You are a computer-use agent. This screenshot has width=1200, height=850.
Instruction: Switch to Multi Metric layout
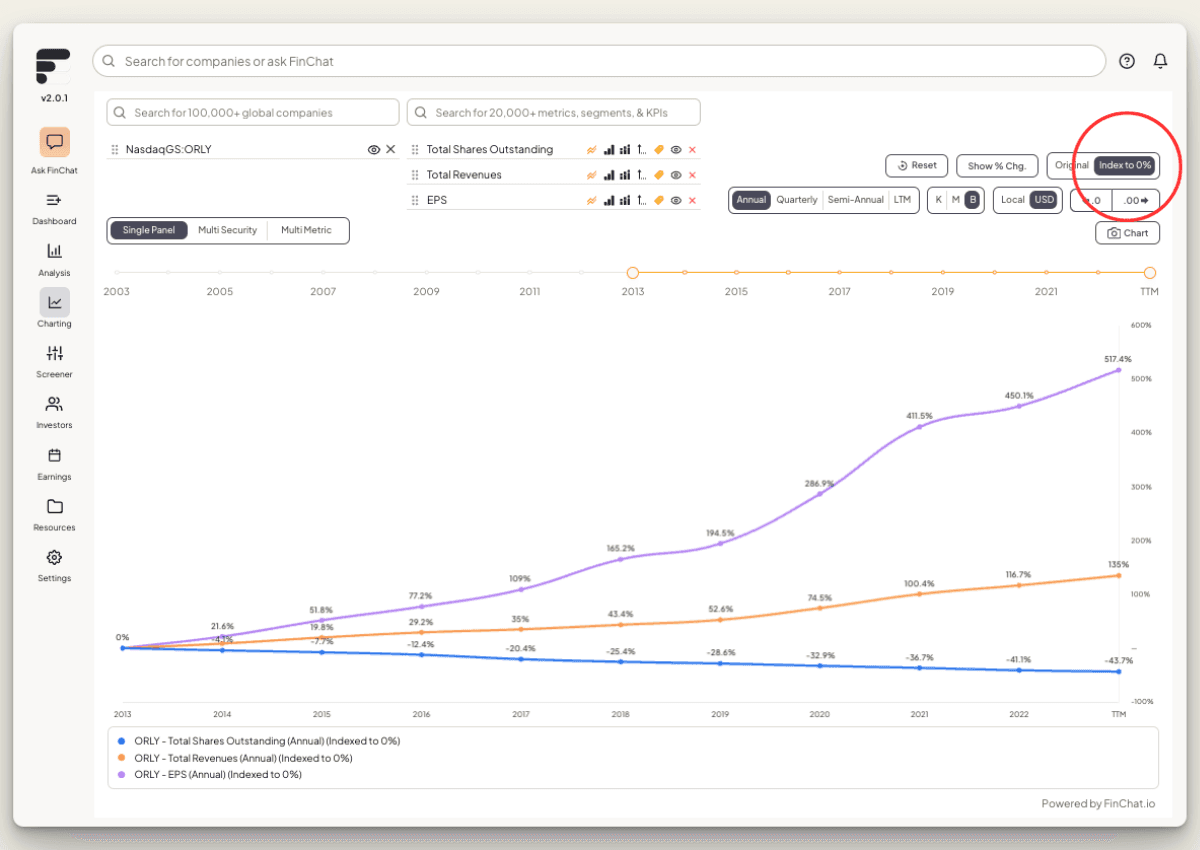pos(306,230)
